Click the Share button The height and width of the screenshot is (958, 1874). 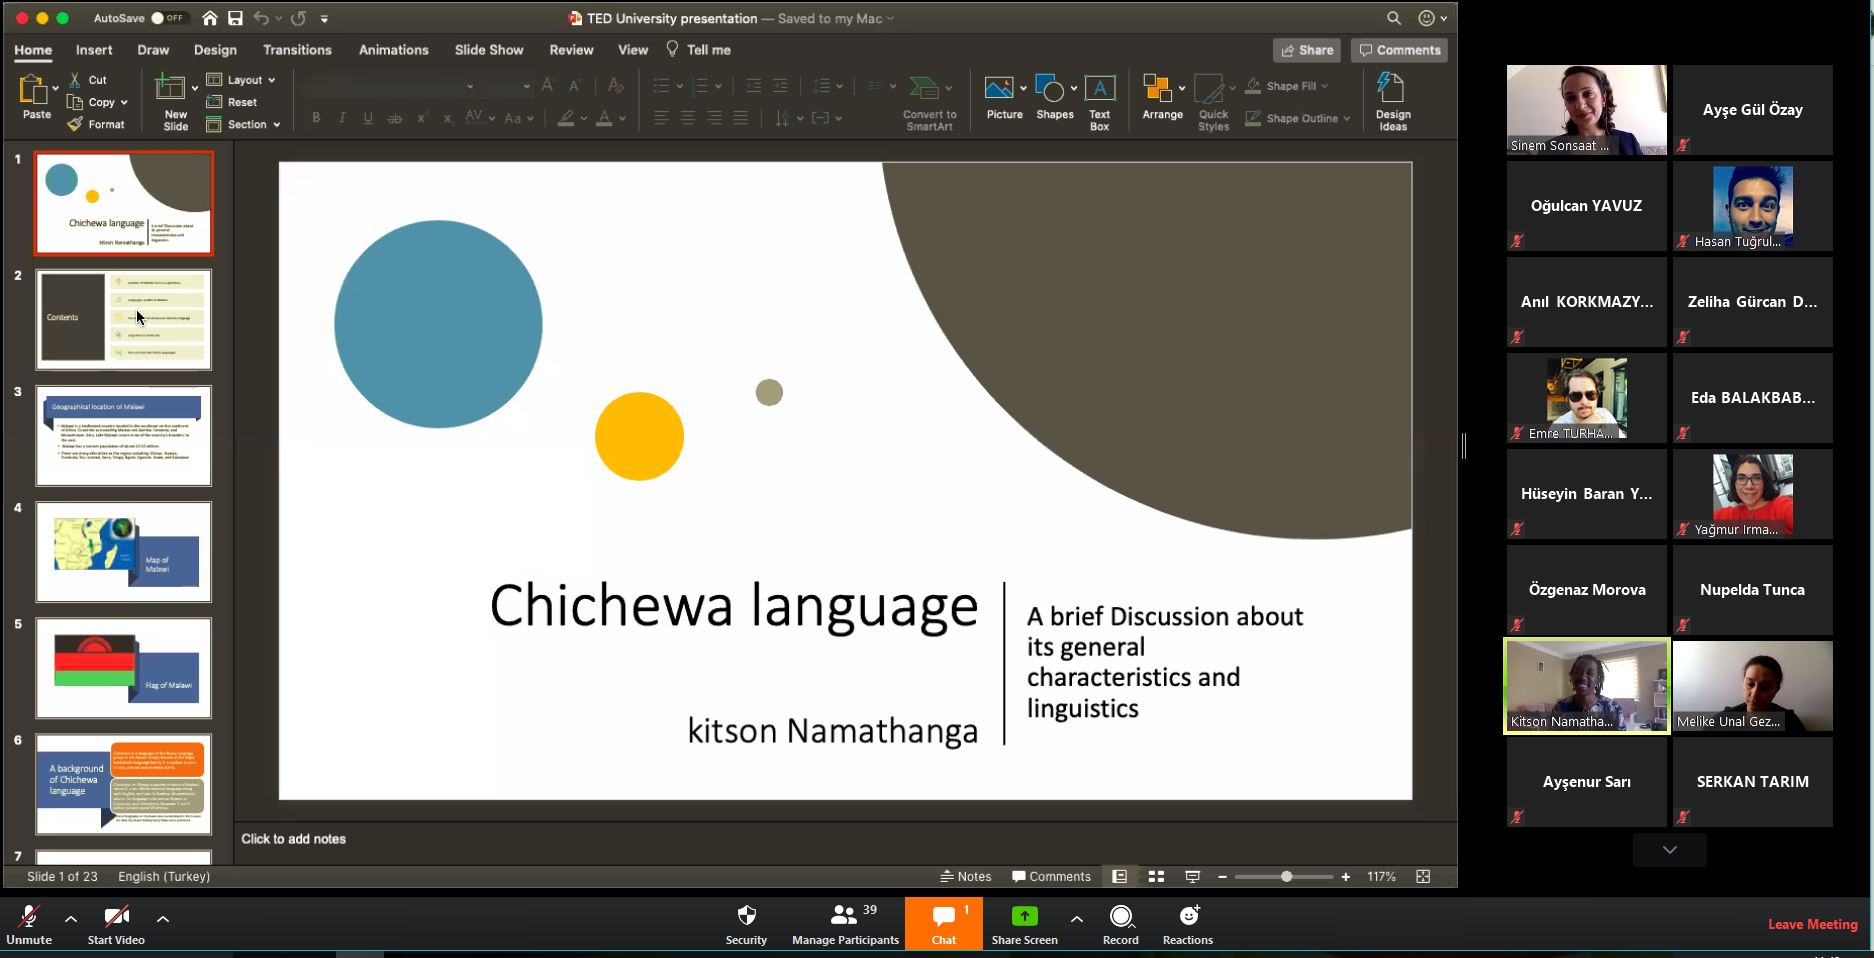click(1306, 50)
